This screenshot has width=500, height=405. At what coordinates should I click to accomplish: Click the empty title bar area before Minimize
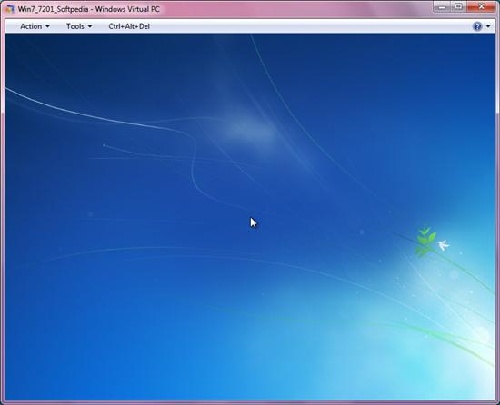click(x=297, y=9)
